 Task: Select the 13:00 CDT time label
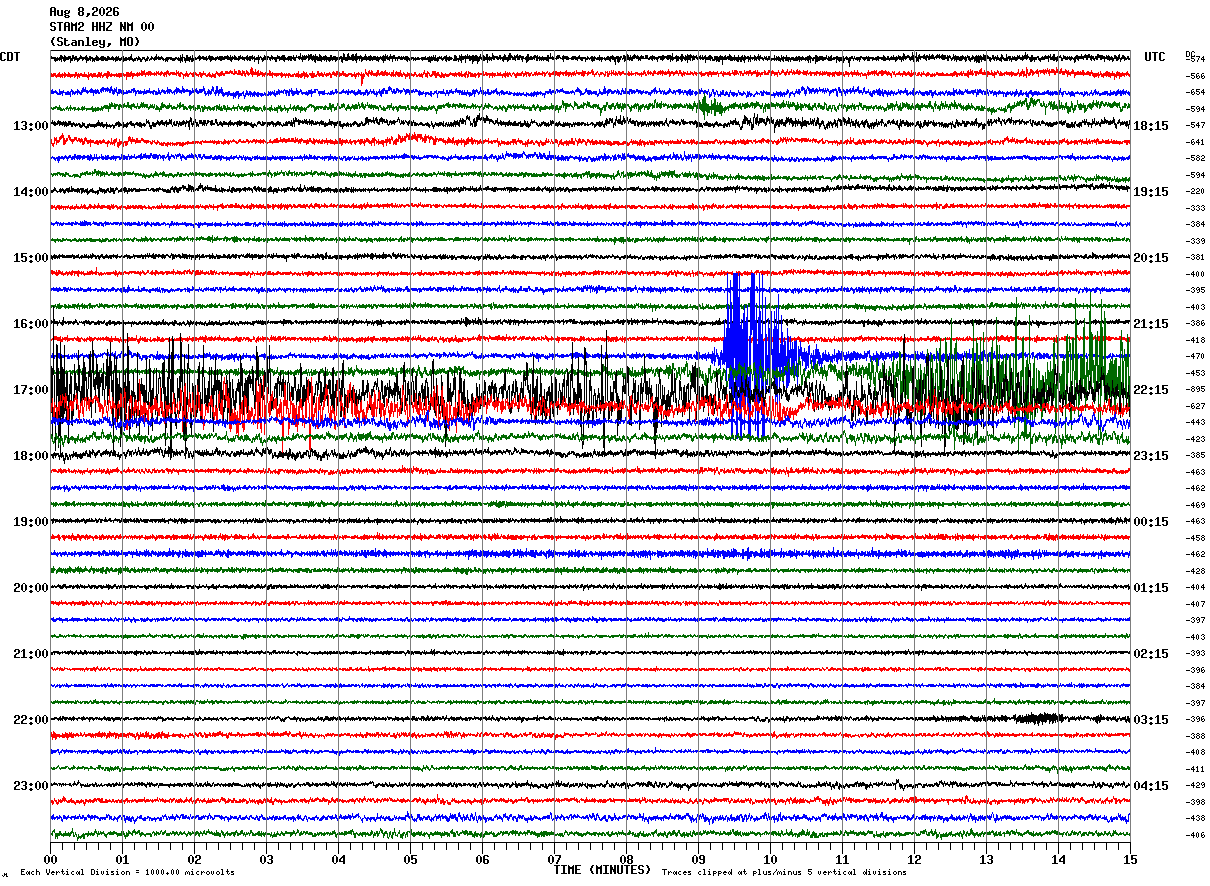coord(31,125)
